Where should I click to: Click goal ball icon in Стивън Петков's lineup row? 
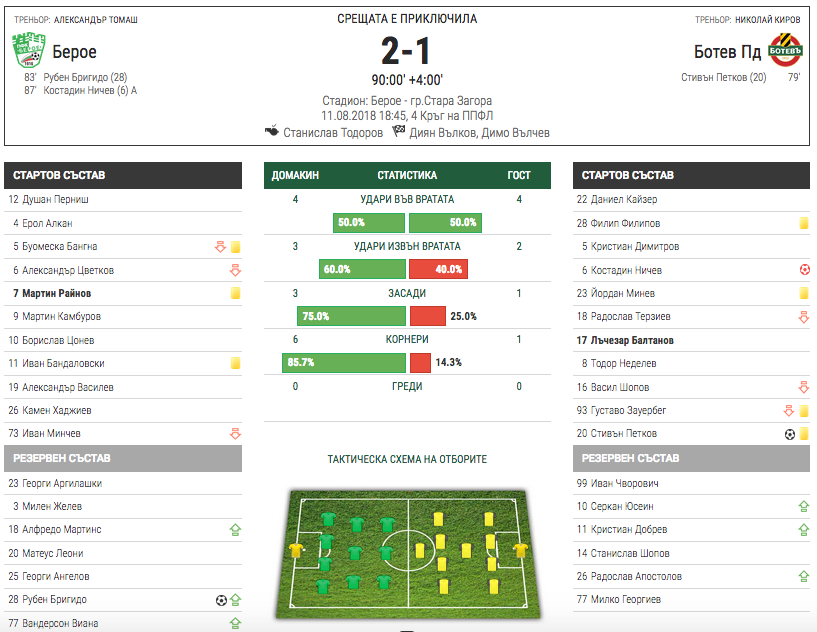point(789,434)
